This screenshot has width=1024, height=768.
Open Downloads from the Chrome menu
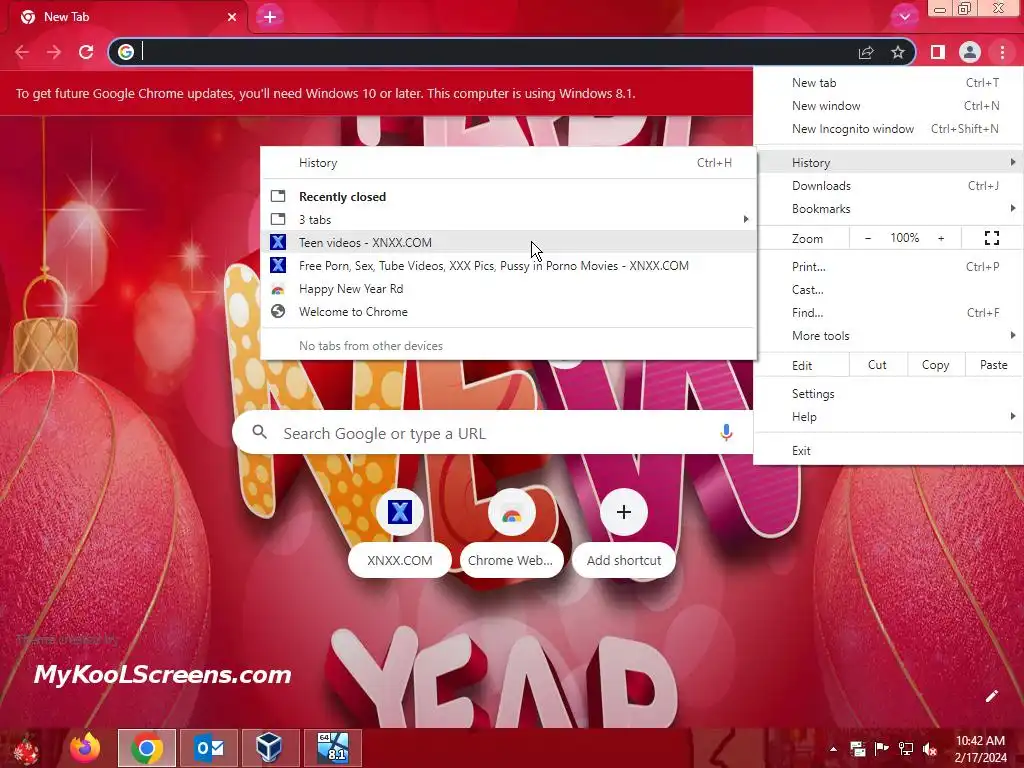pyautogui.click(x=889, y=185)
